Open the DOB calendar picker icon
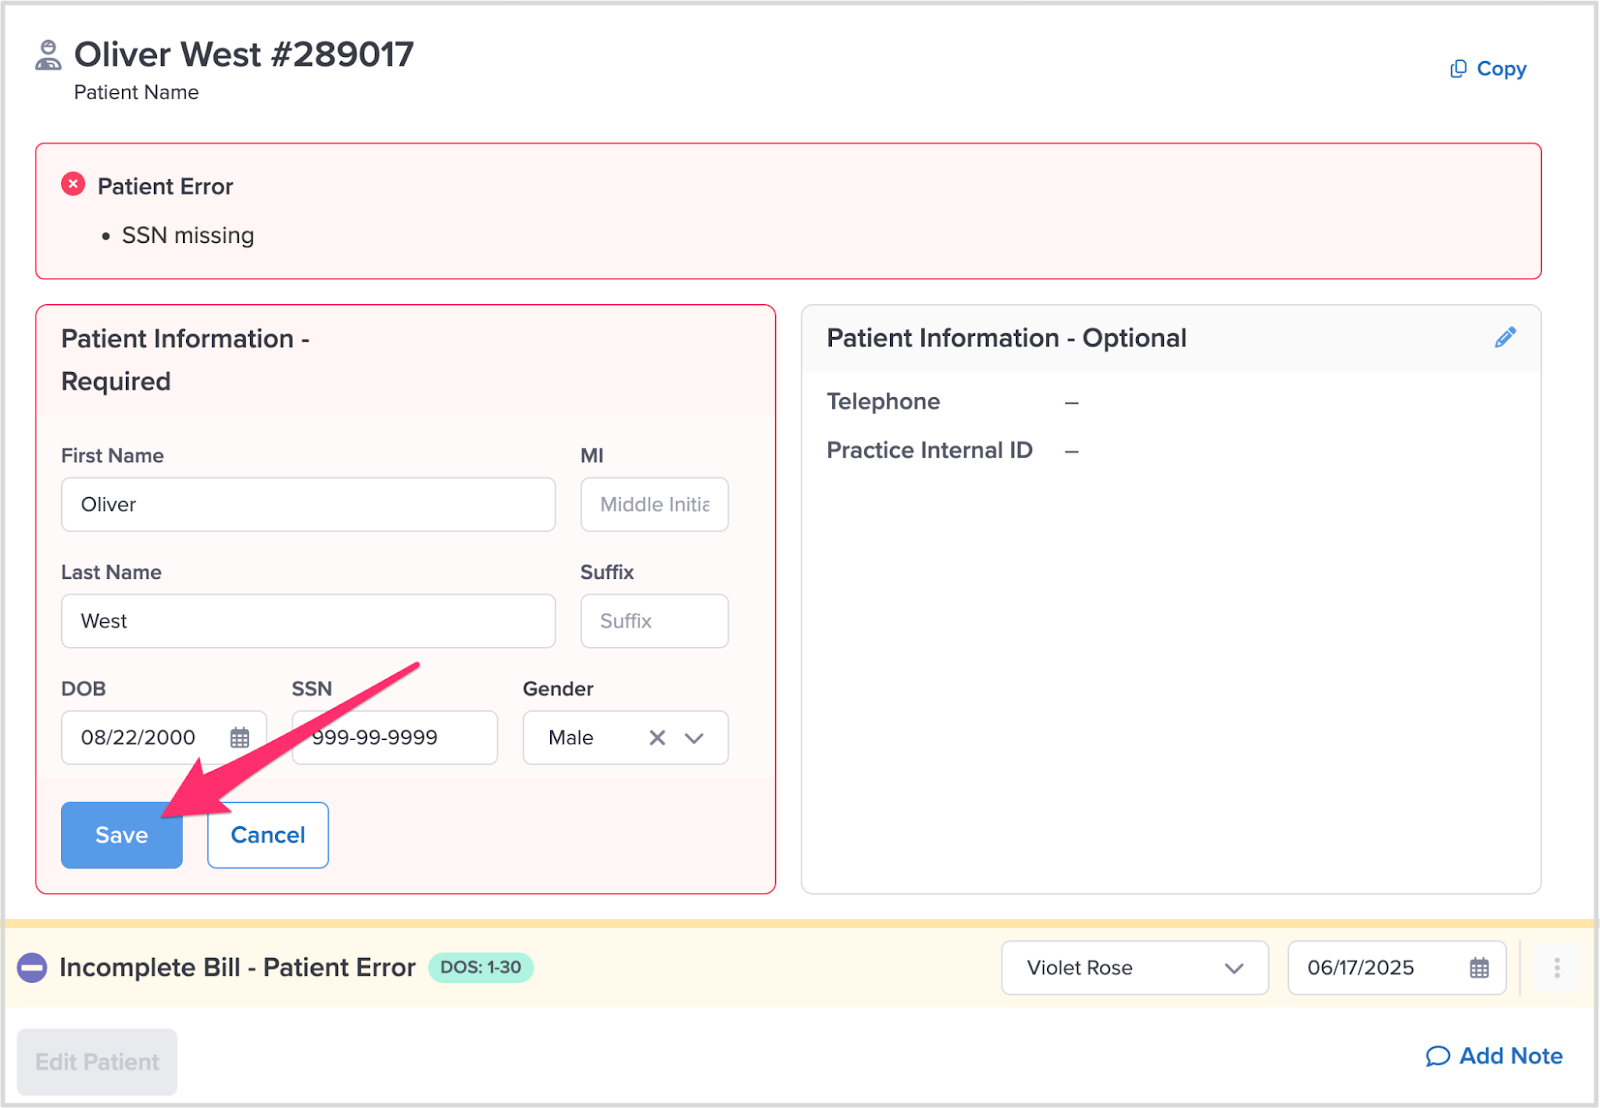 click(240, 738)
